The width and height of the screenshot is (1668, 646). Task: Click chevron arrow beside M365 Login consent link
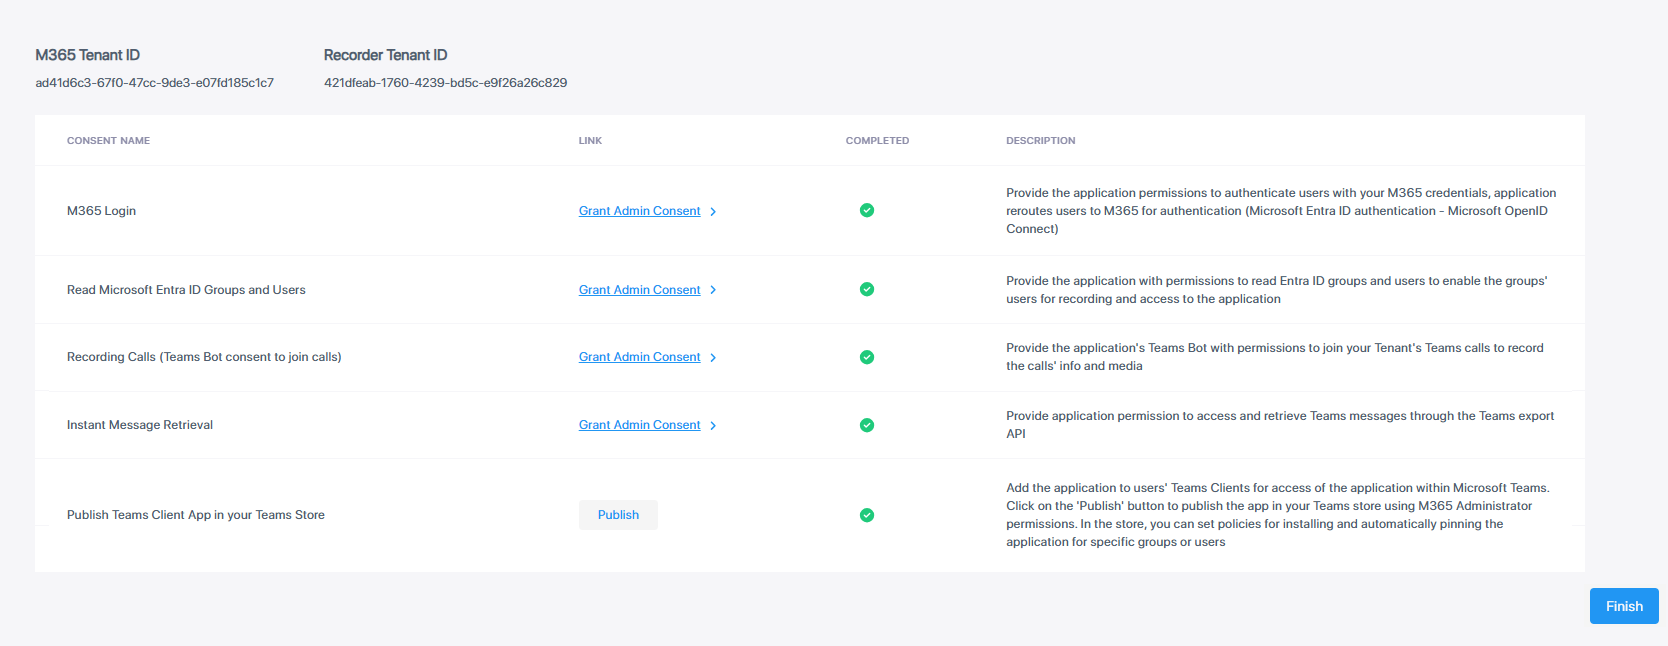713,212
